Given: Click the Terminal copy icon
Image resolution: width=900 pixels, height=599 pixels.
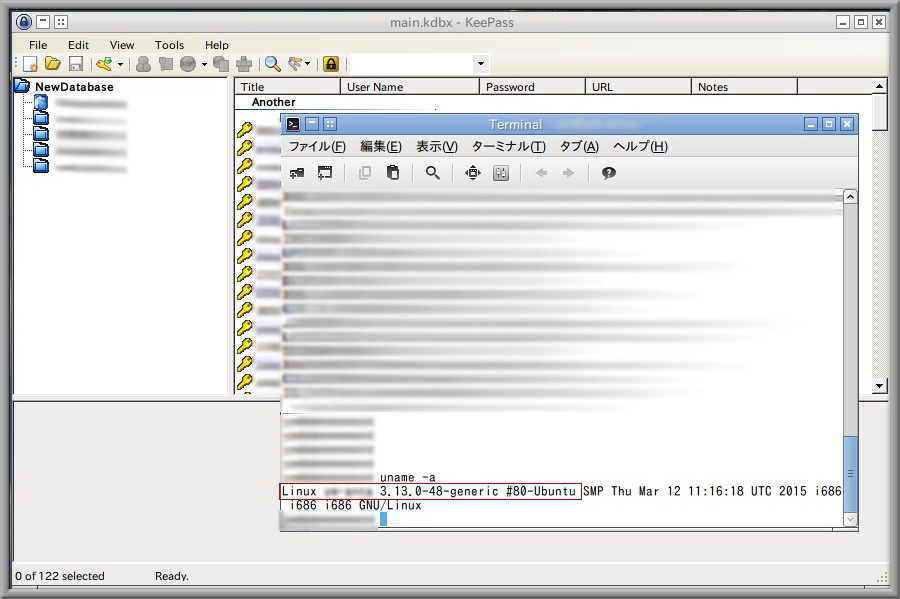Looking at the screenshot, I should (364, 173).
